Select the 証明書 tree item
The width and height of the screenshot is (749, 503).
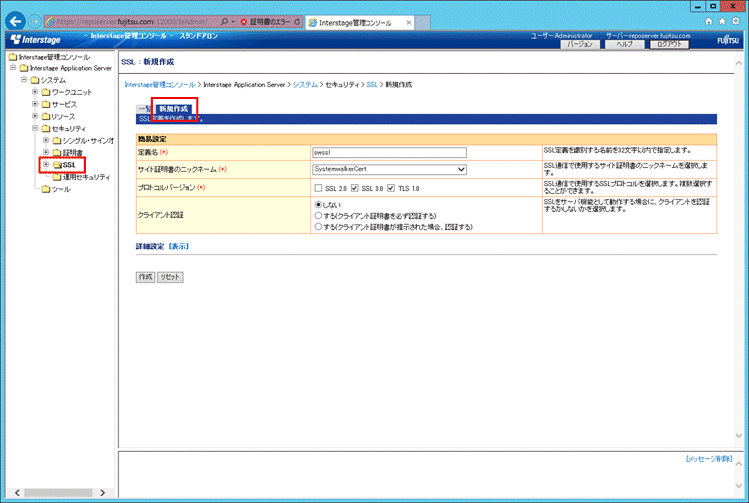[73, 153]
